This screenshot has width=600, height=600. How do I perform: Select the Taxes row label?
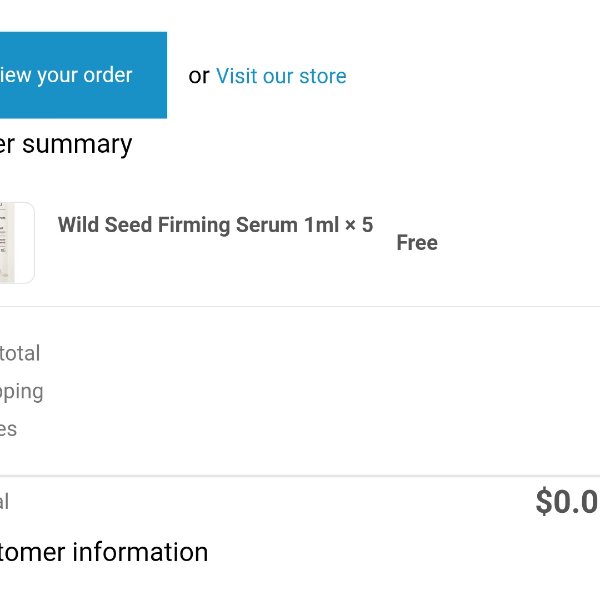pos(8,429)
